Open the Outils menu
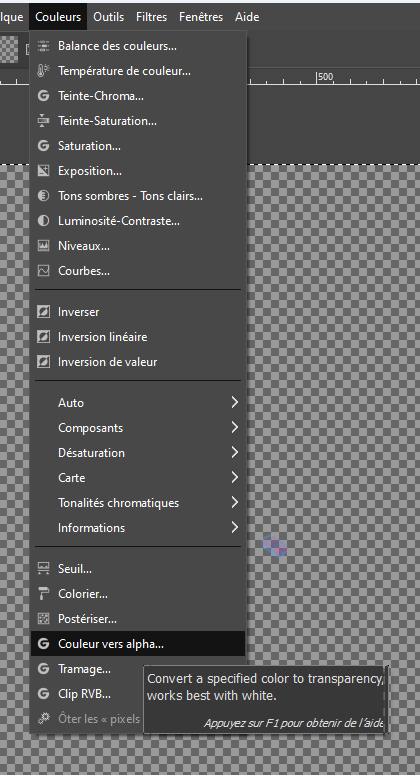 pos(108,17)
